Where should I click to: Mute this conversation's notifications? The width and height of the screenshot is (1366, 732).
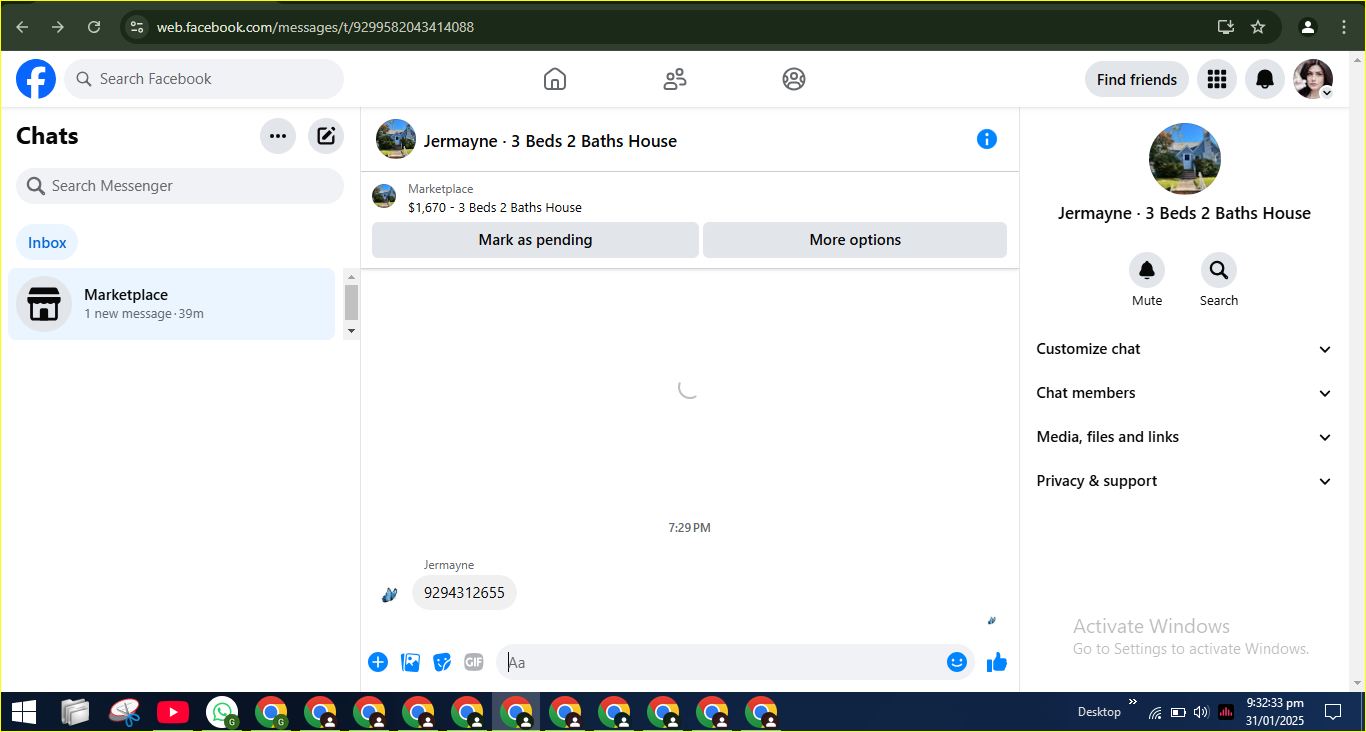[x=1147, y=270]
